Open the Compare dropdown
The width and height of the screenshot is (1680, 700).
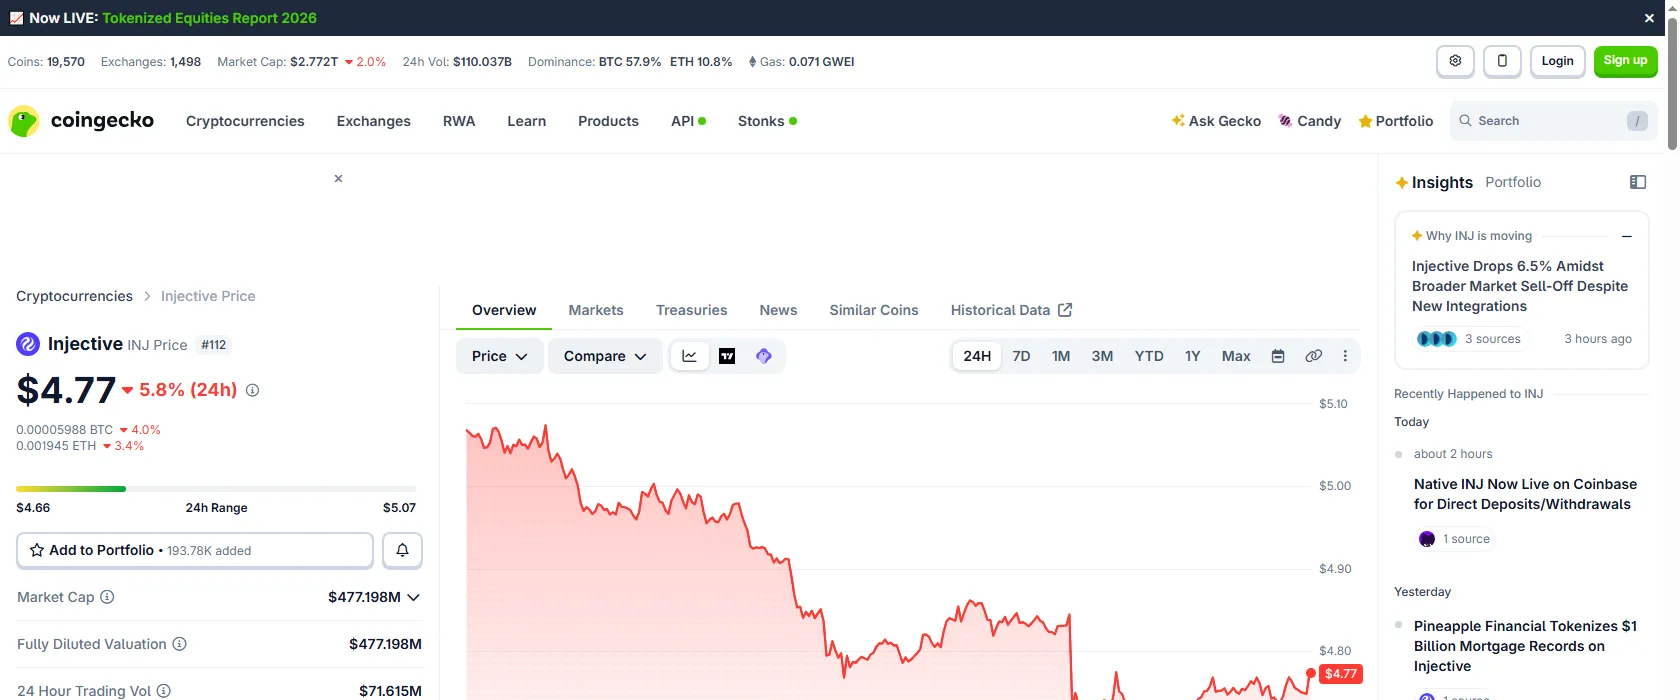tap(605, 356)
